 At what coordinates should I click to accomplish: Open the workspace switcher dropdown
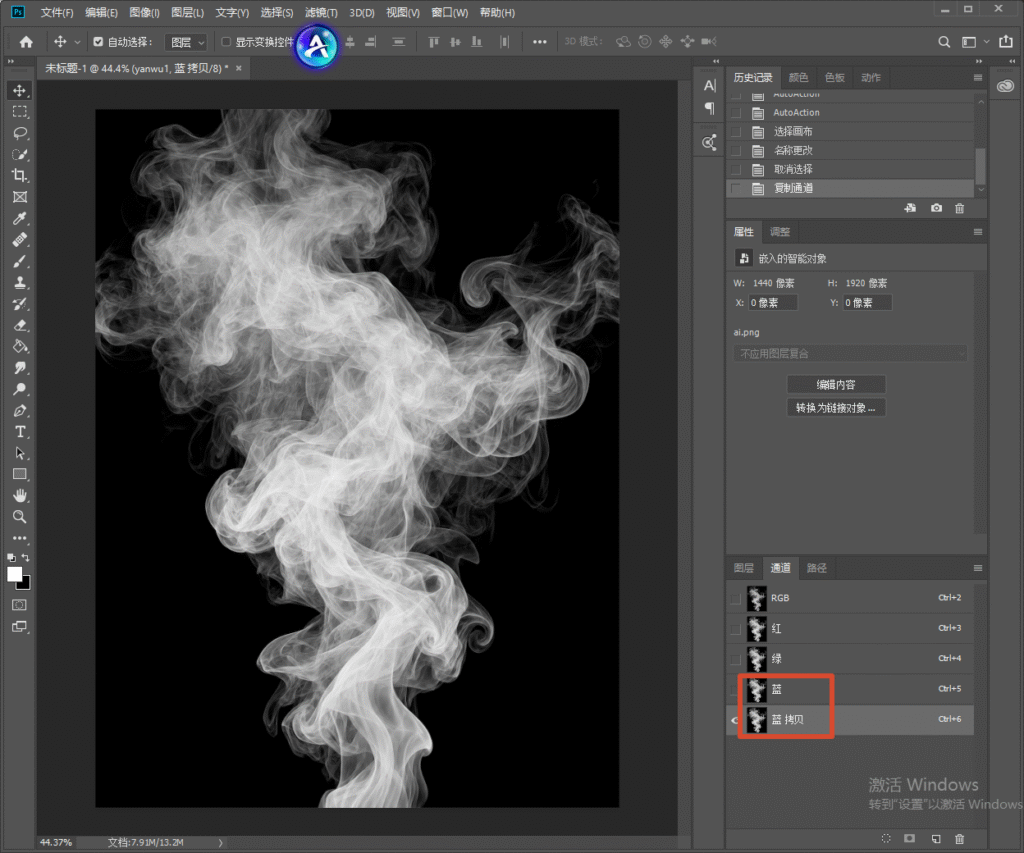(x=974, y=42)
